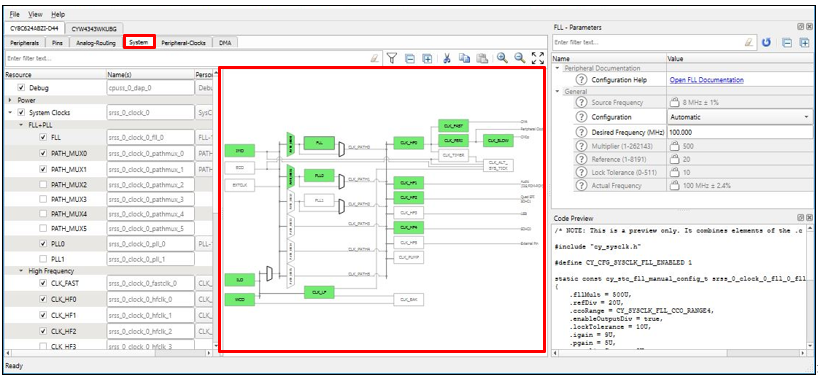This screenshot has width=818, height=377.
Task: Click the help icon beside Actual Frequency
Action: (581, 186)
